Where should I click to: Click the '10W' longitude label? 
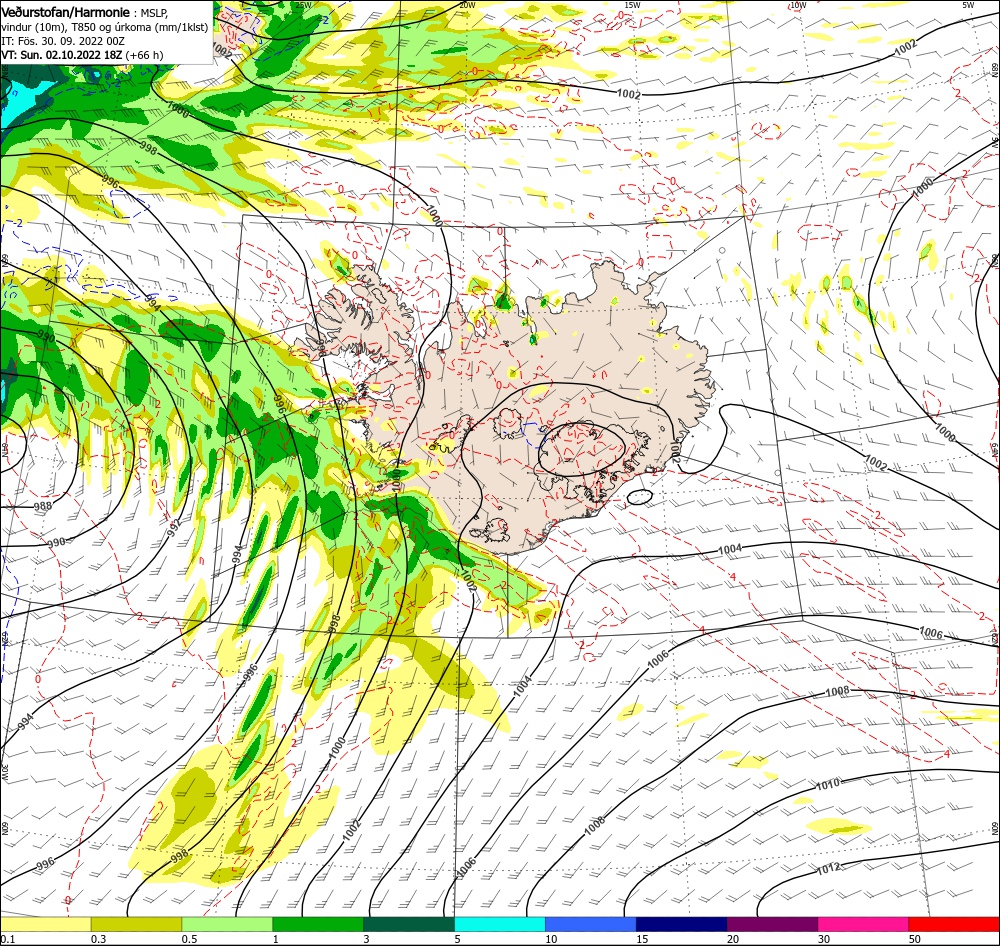click(798, 5)
